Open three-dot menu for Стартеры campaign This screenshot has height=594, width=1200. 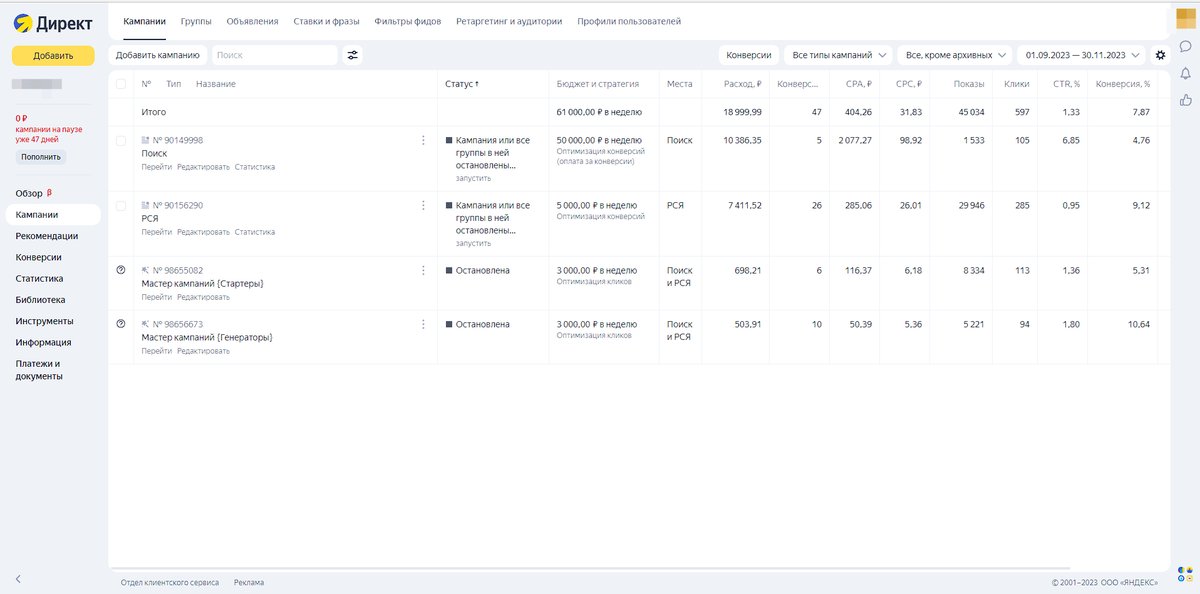(423, 270)
